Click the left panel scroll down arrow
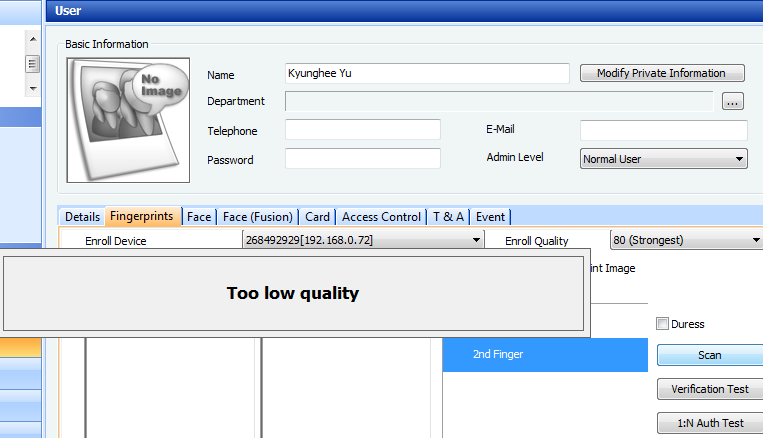Screen dimensions: 763x438 pos(32,88)
